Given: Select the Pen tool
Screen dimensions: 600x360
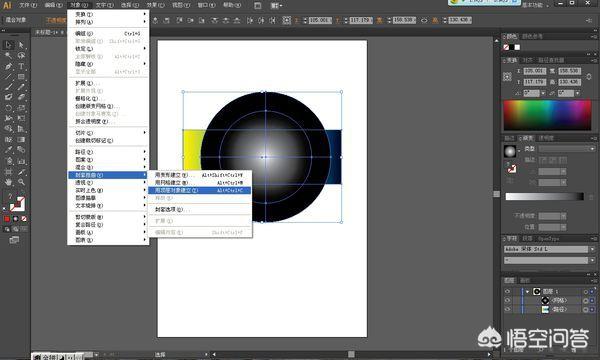Looking at the screenshot, I should tap(8, 66).
